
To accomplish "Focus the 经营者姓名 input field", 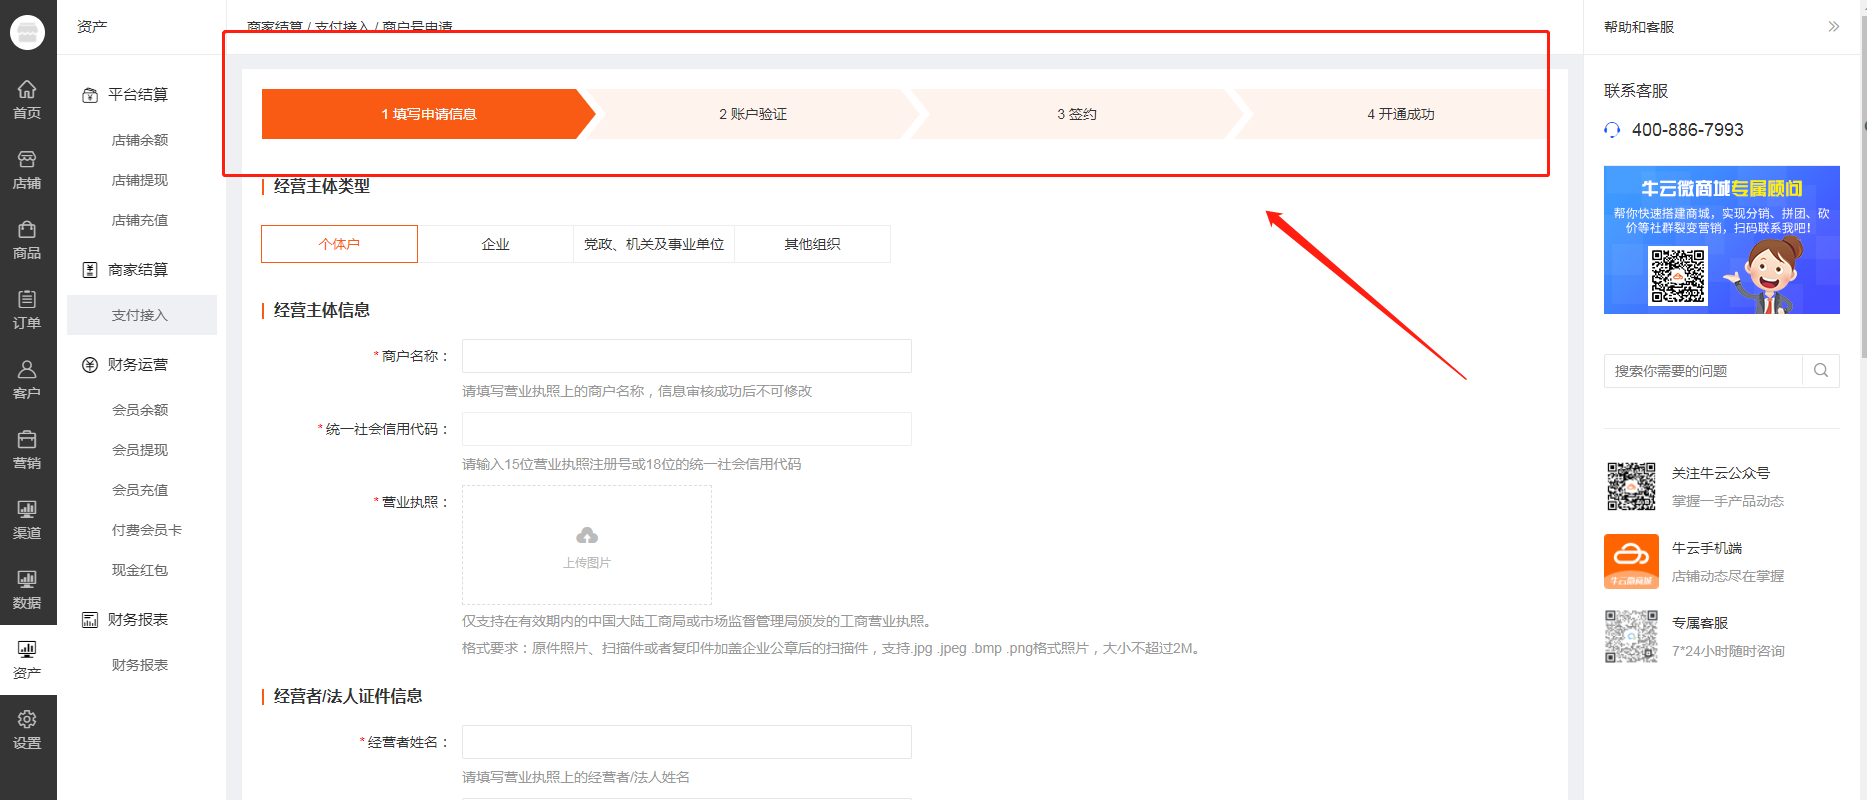I will [x=687, y=742].
